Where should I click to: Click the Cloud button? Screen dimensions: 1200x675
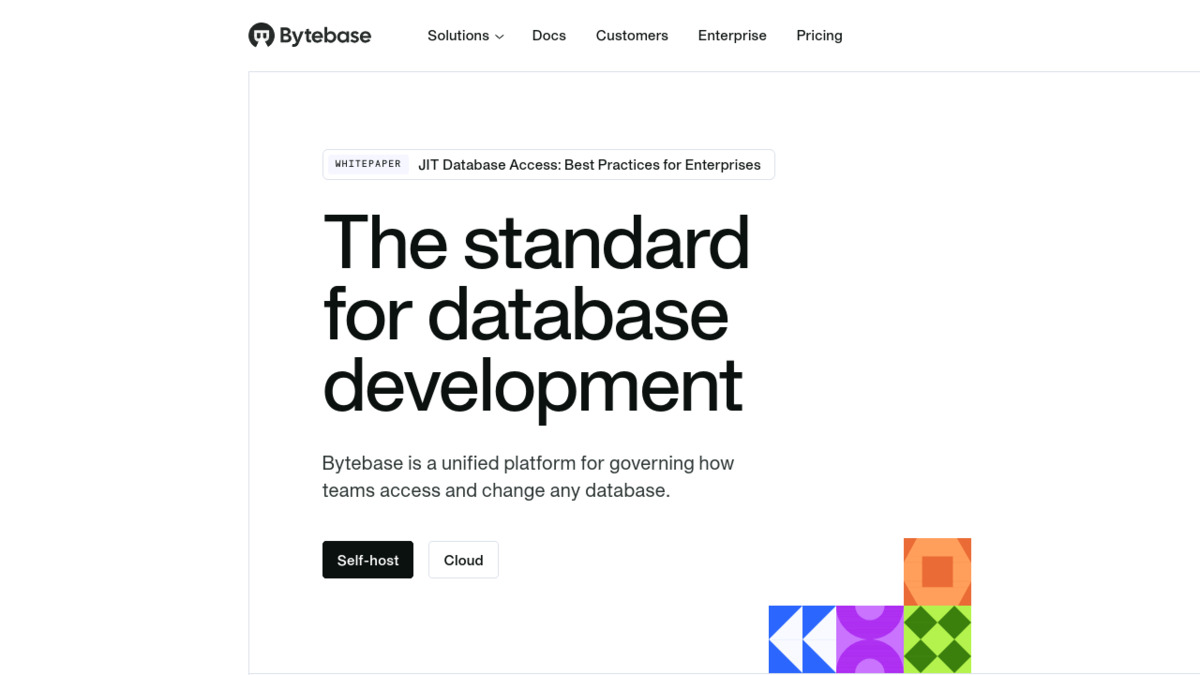[x=463, y=560]
